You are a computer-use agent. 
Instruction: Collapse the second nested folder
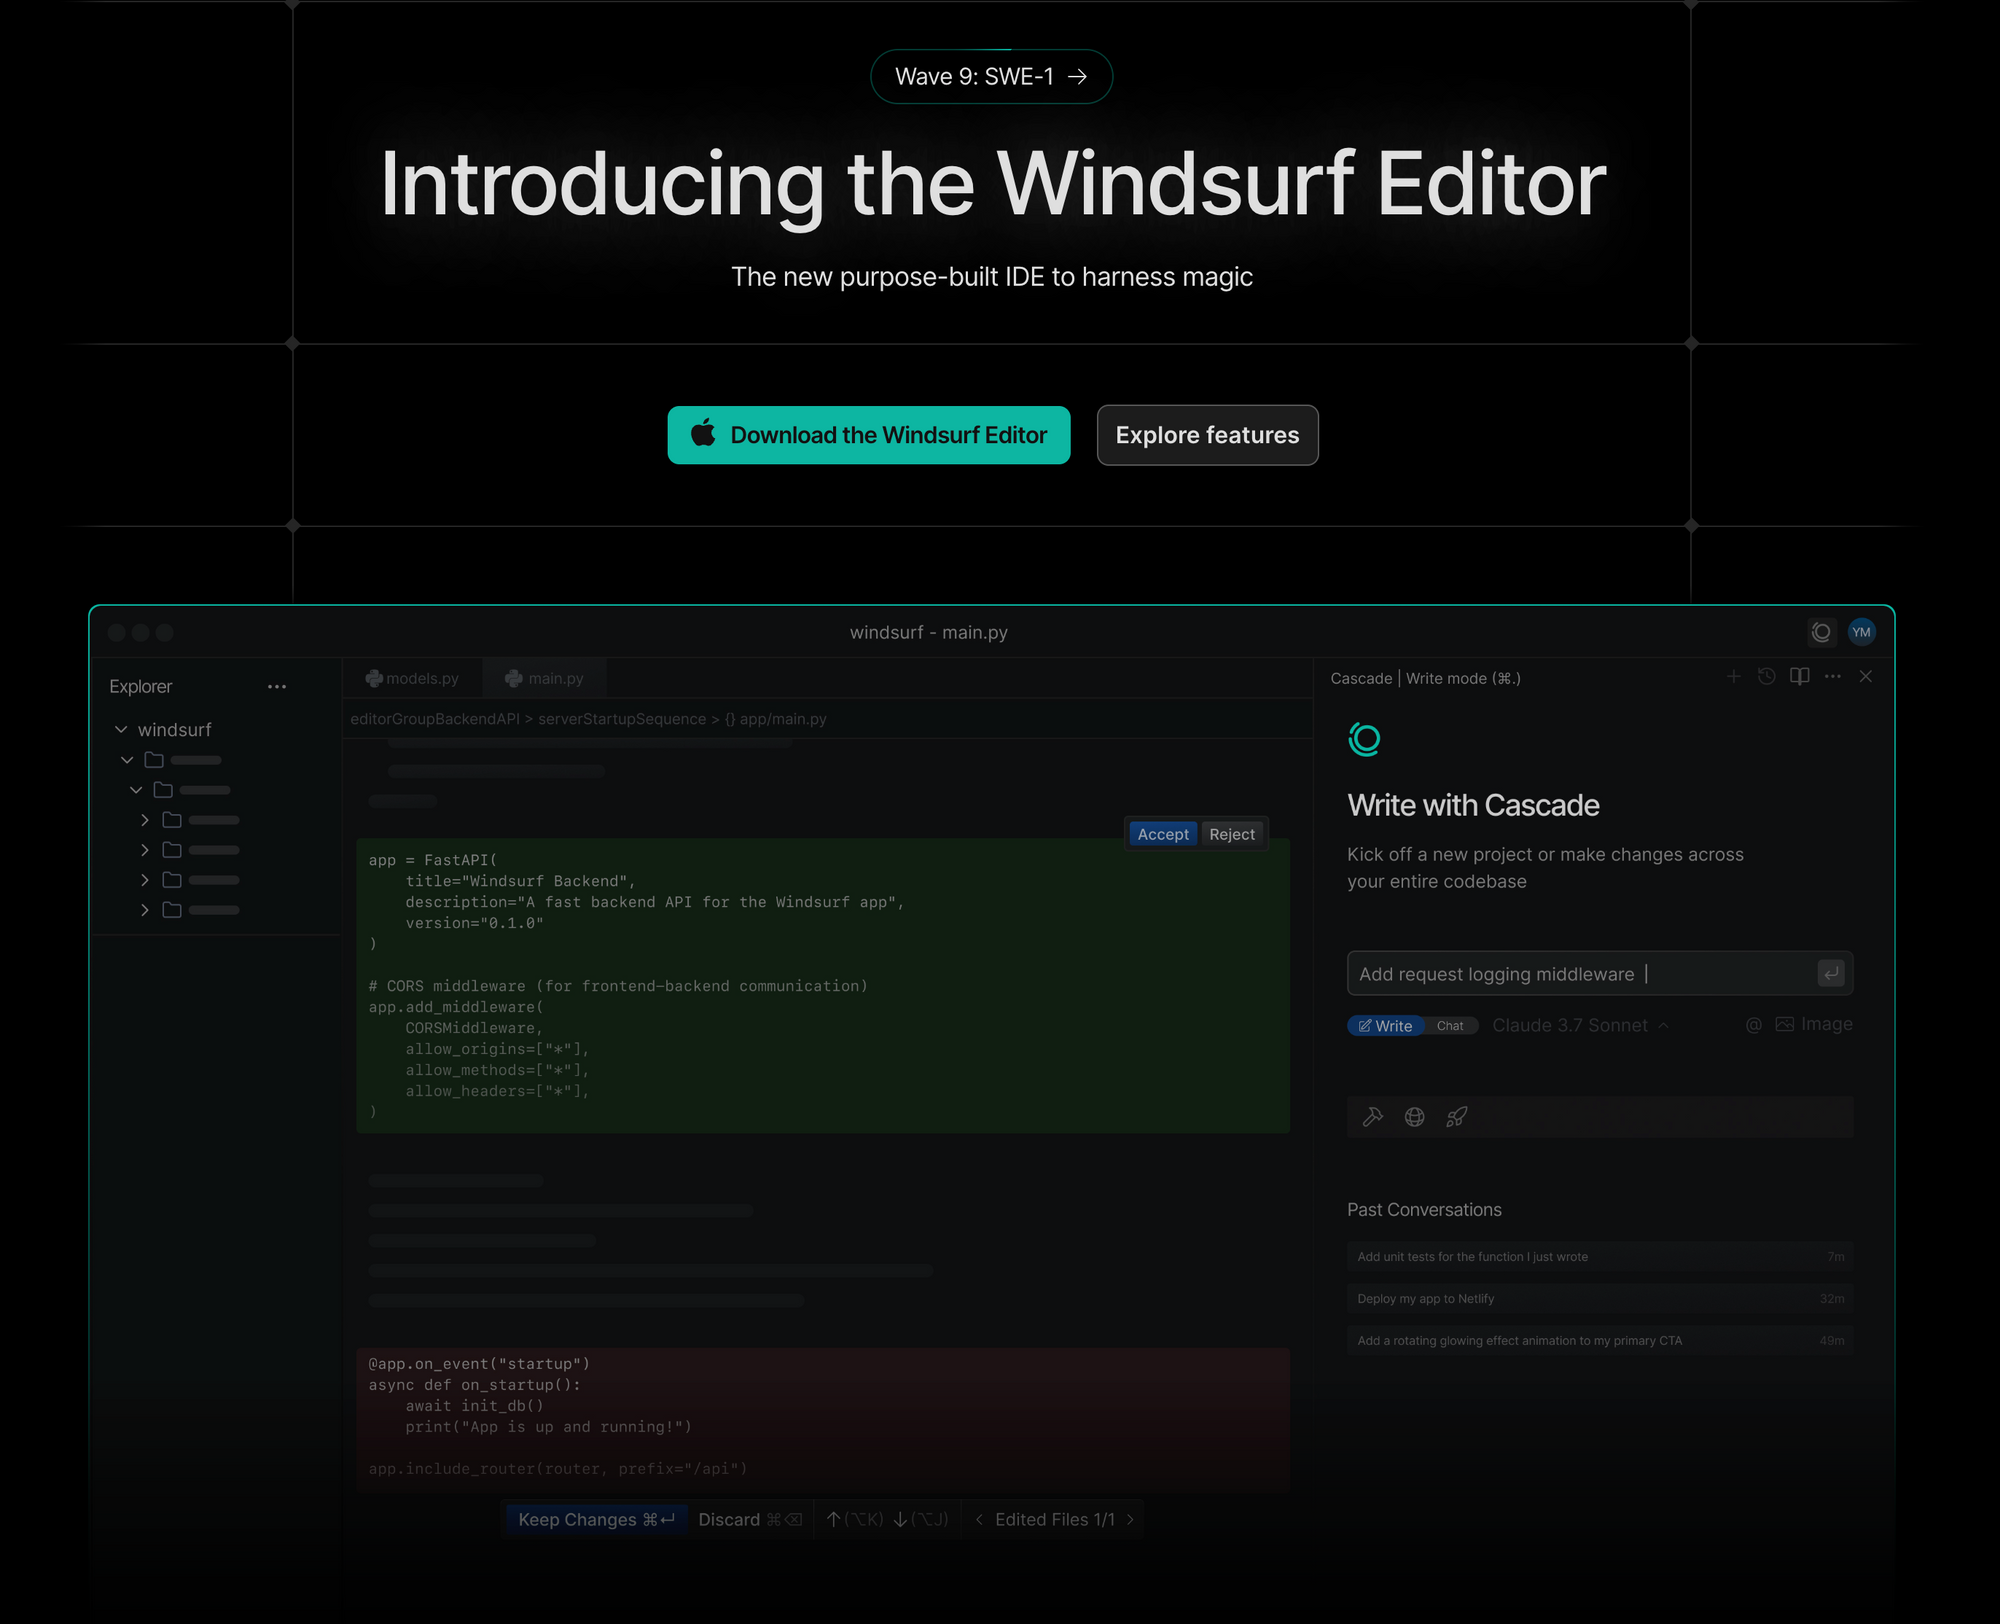pyautogui.click(x=136, y=790)
